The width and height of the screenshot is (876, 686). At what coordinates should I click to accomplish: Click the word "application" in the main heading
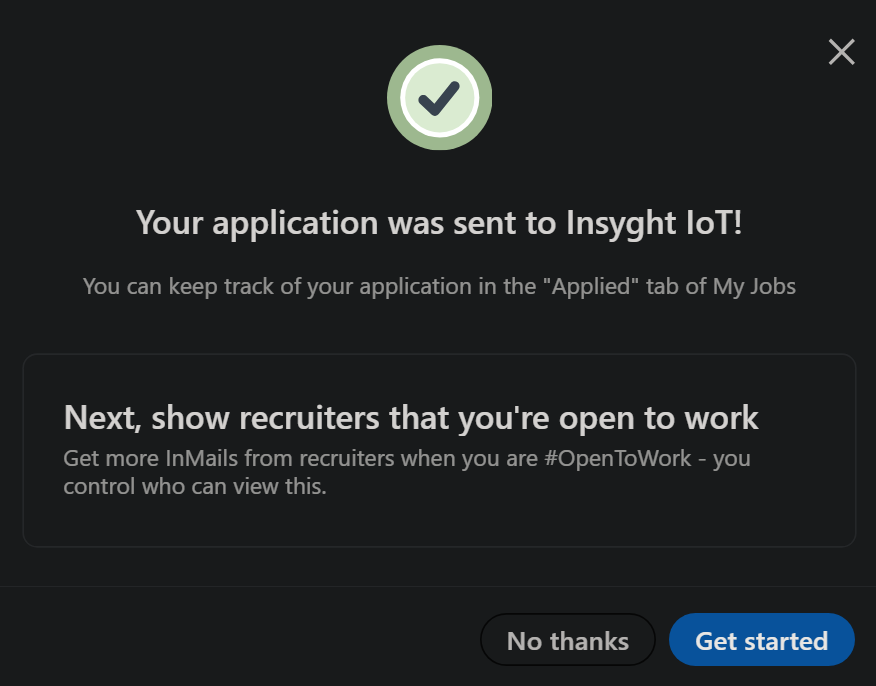click(x=296, y=222)
